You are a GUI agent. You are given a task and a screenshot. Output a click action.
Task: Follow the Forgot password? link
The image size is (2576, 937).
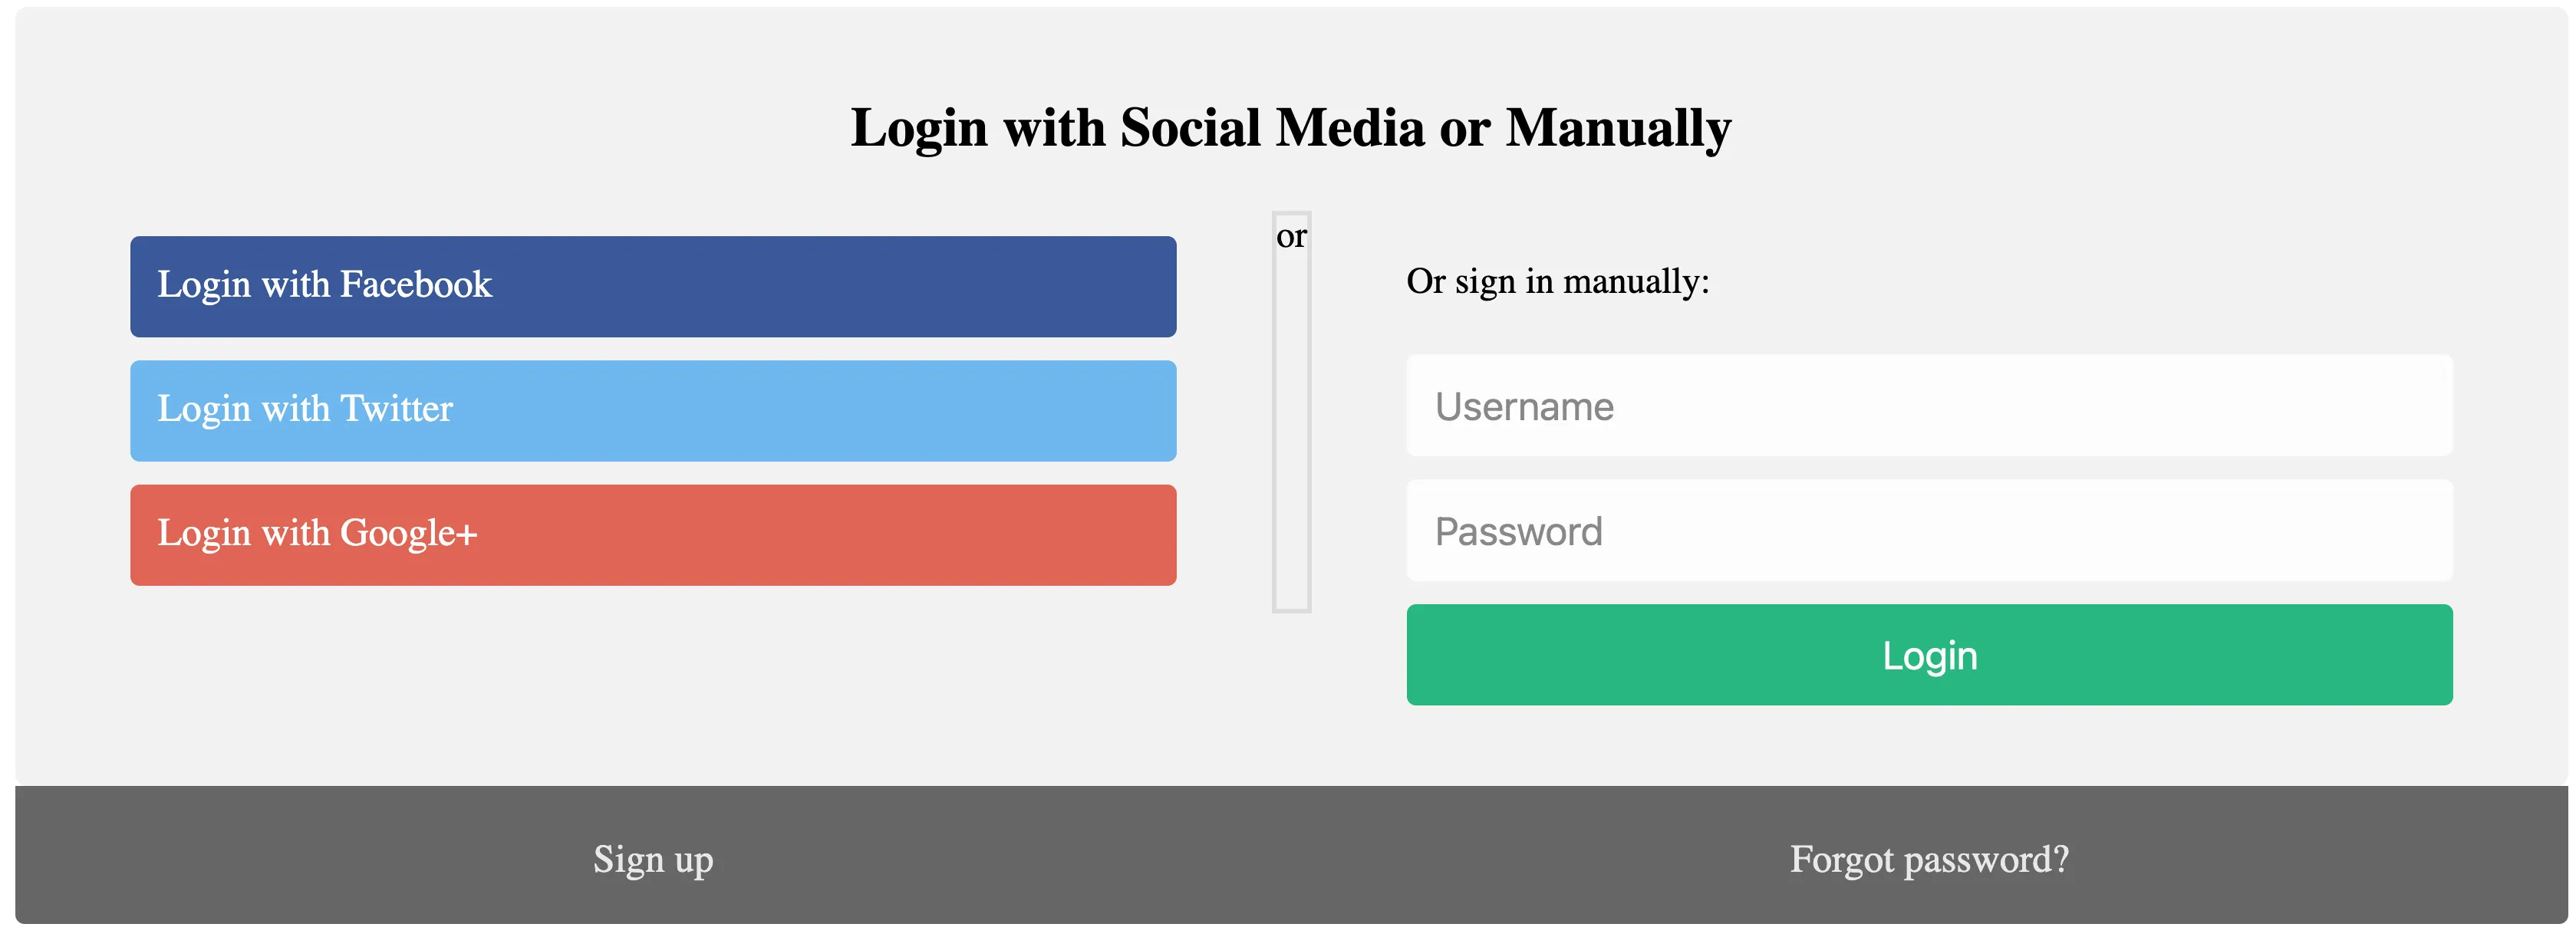1928,859
